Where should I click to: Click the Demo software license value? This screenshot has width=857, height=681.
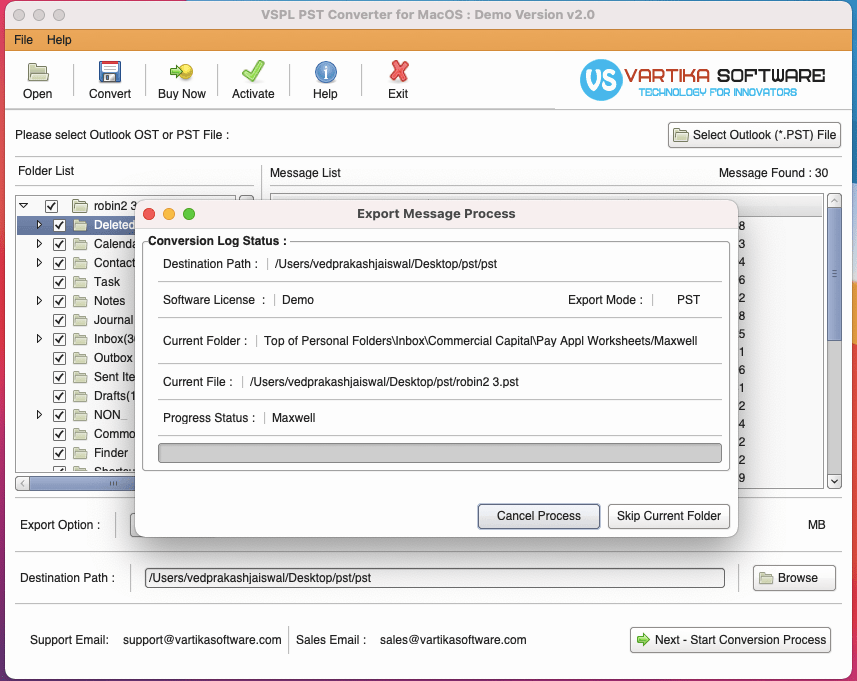298,300
